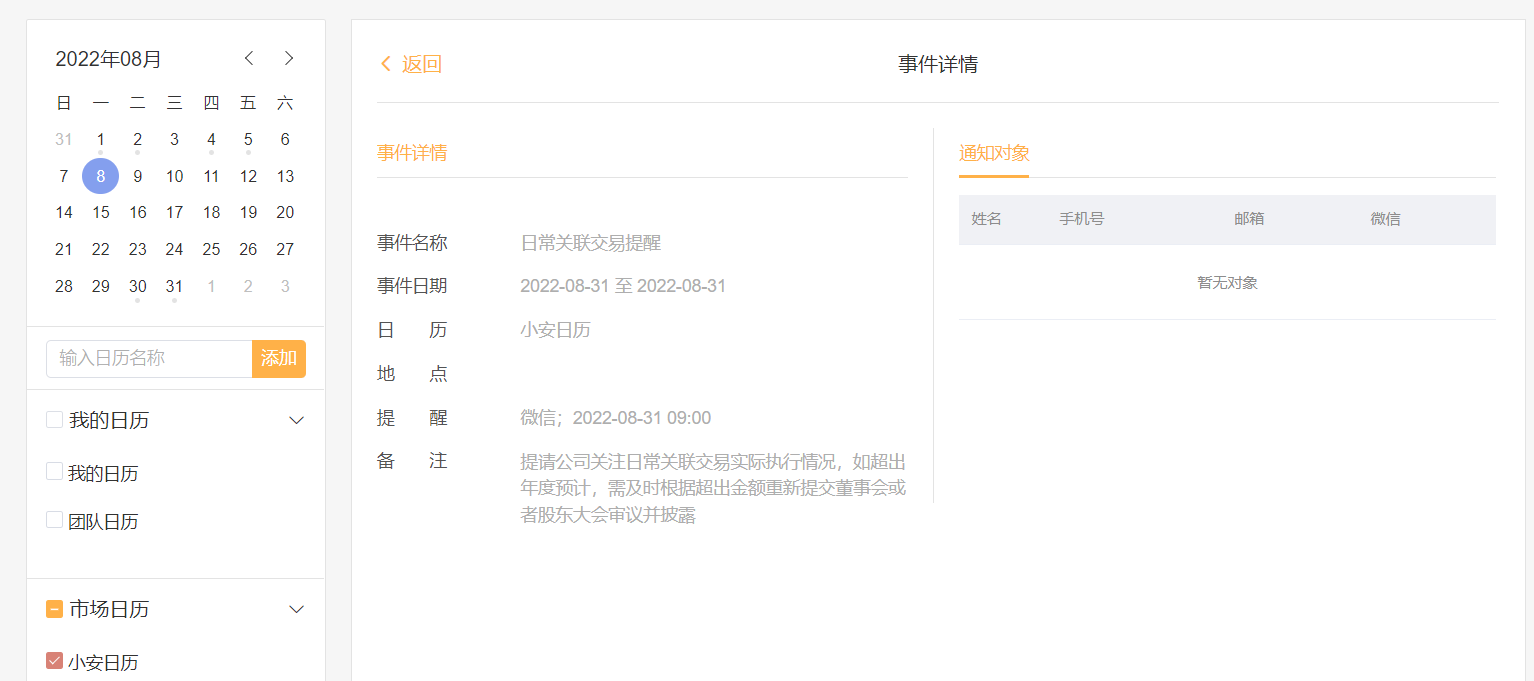Collapse the 我的日历 group chevron

click(296, 420)
